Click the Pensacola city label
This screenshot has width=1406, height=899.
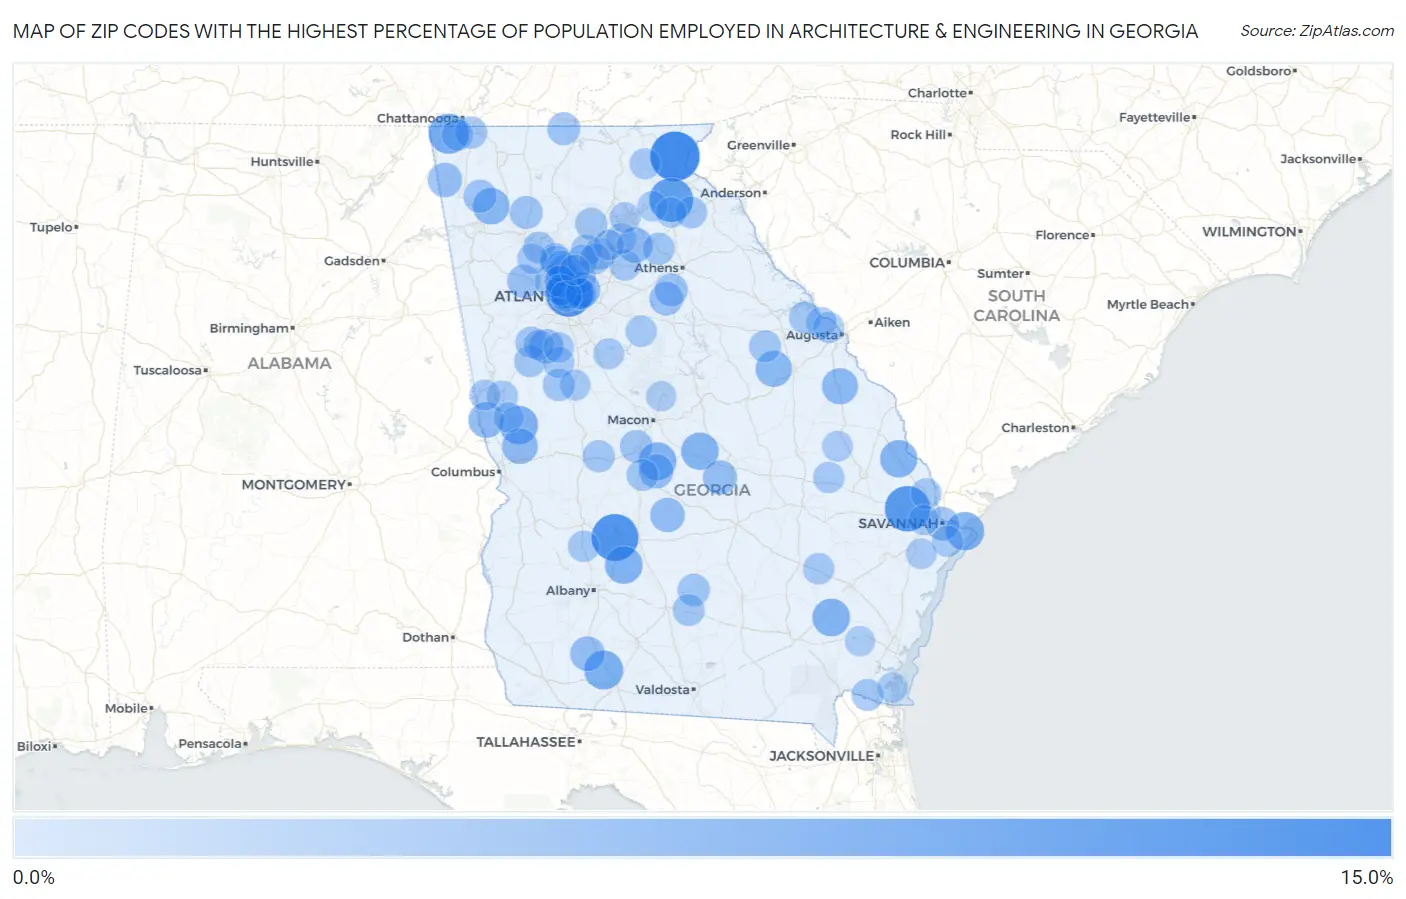pos(210,743)
